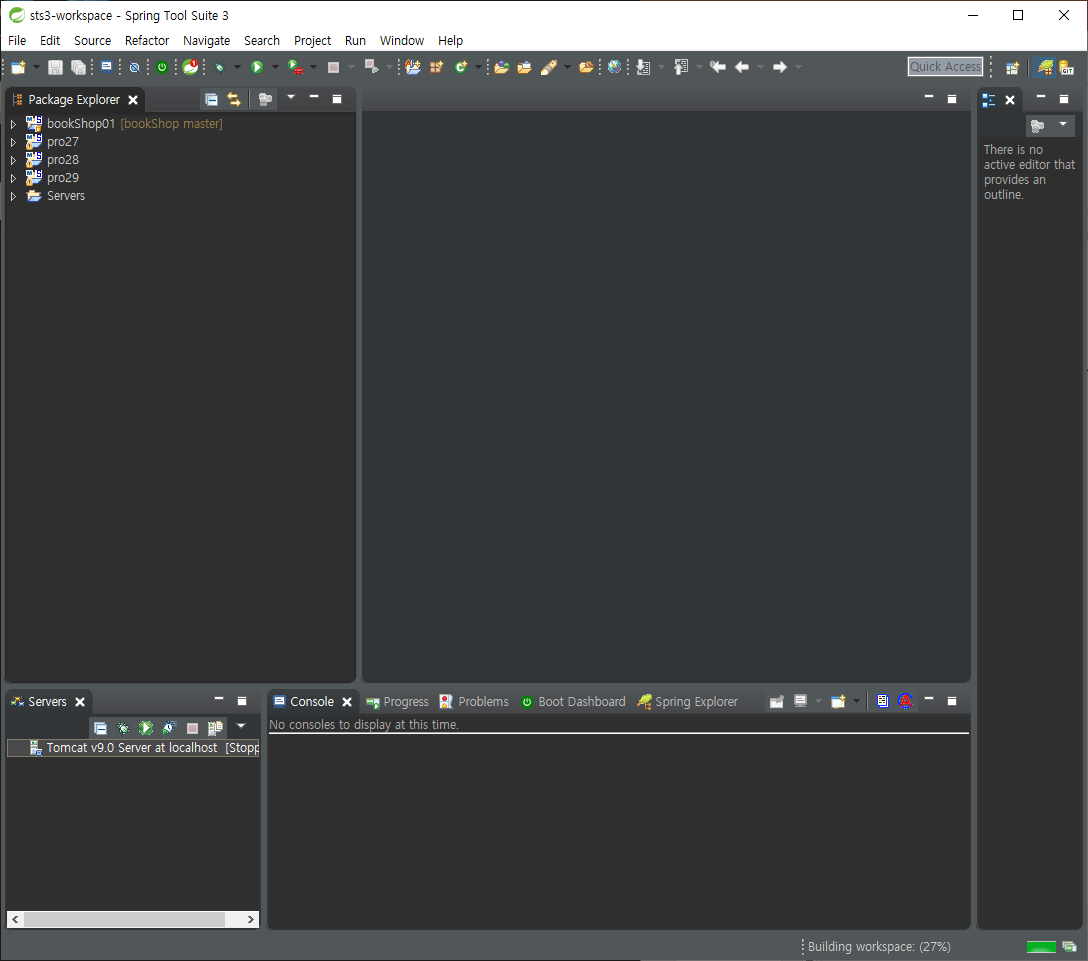Switch to the Spring Explorer tab

[688, 702]
